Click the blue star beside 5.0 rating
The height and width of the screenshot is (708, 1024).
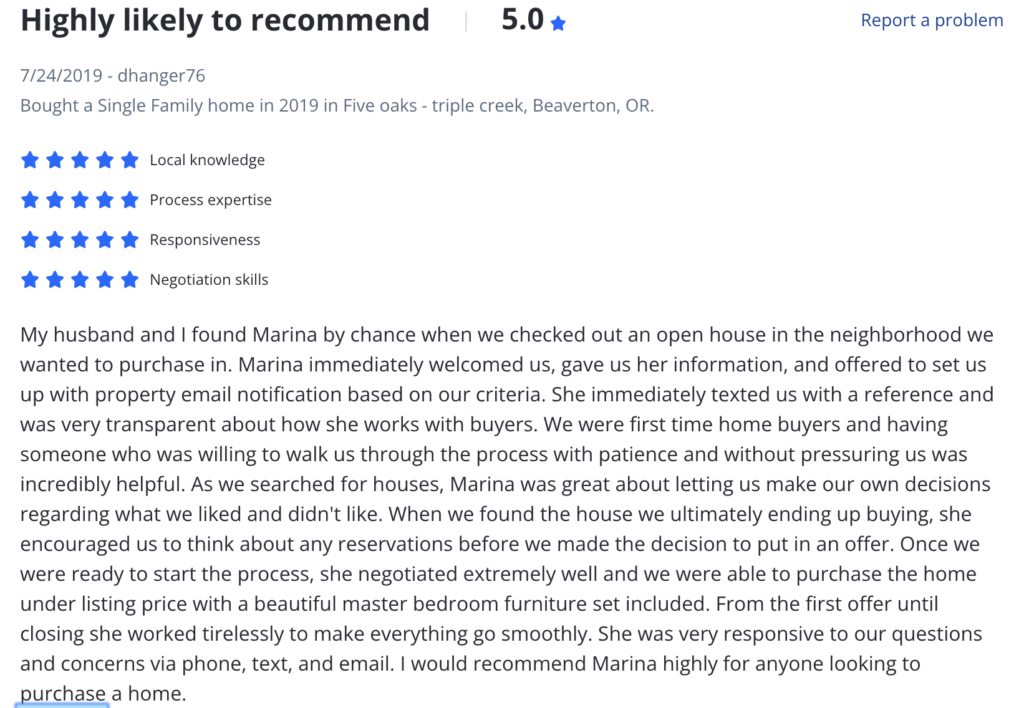click(558, 24)
